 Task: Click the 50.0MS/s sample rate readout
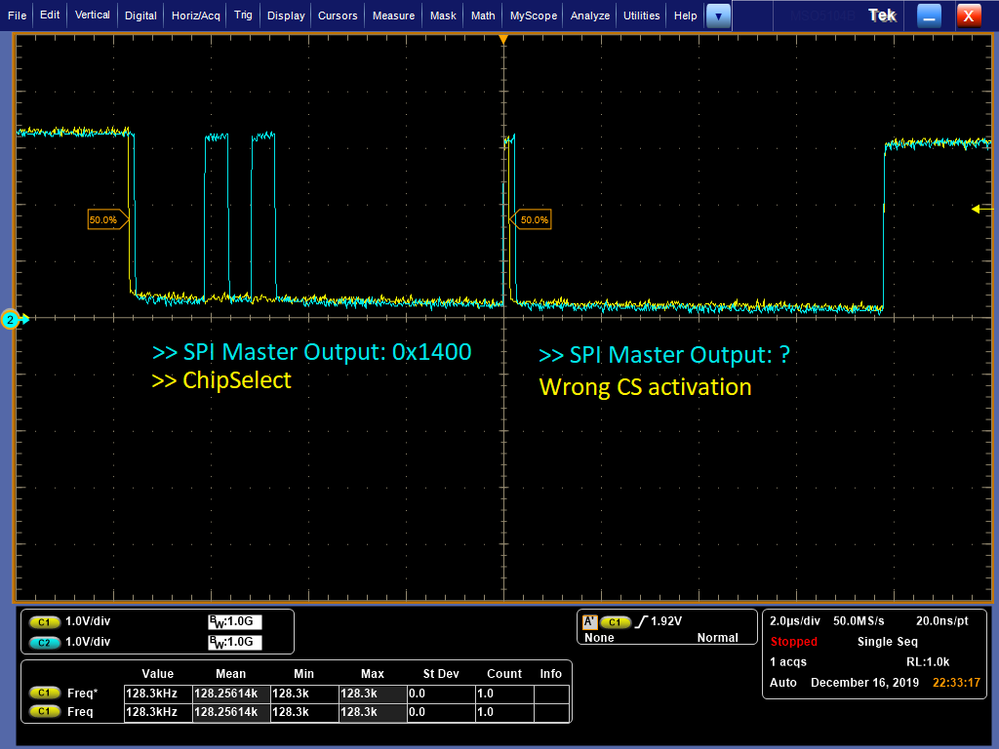(x=858, y=621)
